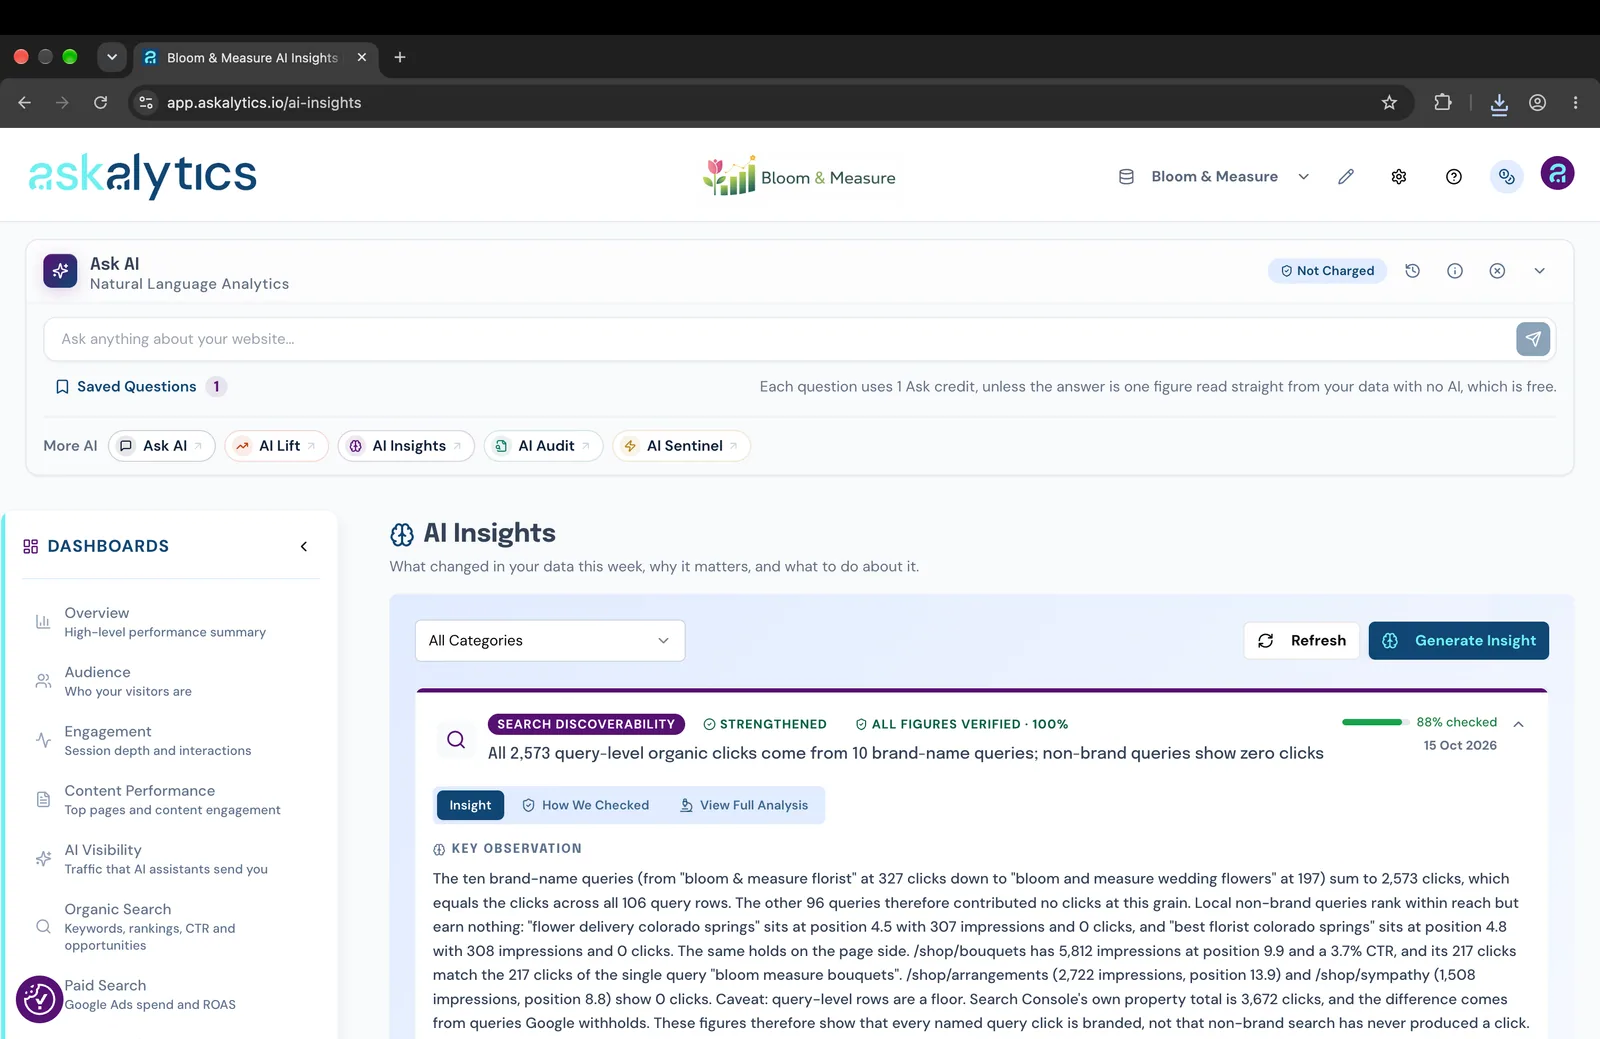
Task: Open the AI Lift pill link
Action: [276, 446]
